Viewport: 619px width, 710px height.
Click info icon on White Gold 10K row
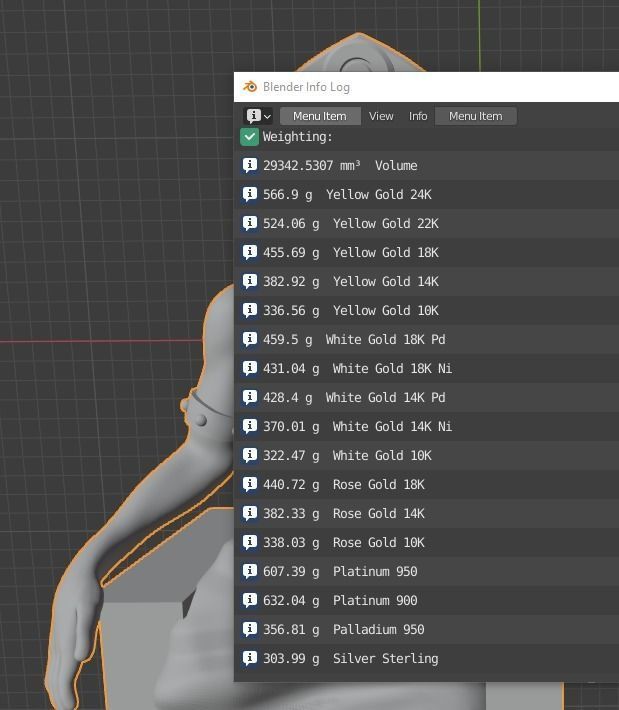point(250,455)
